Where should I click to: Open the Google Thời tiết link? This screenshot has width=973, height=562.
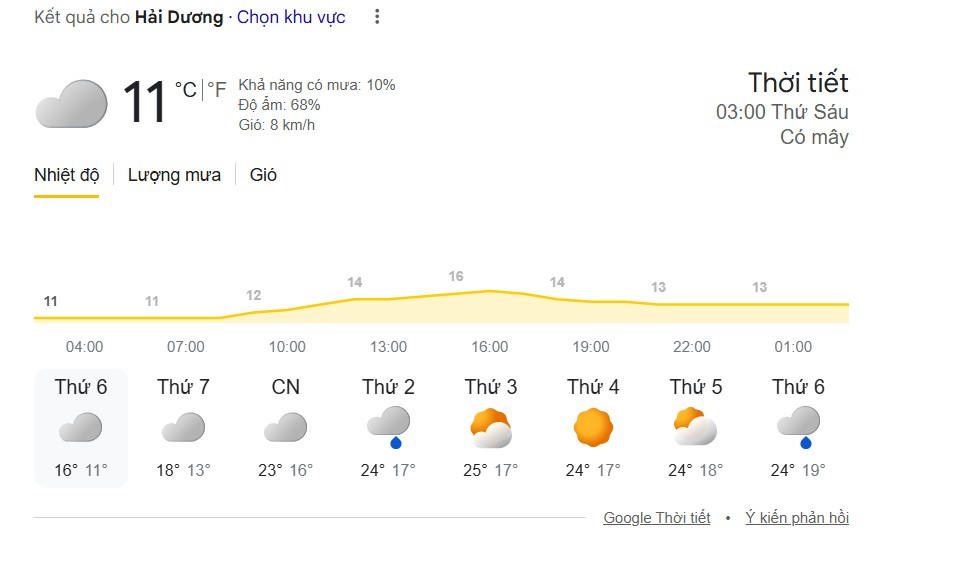657,518
